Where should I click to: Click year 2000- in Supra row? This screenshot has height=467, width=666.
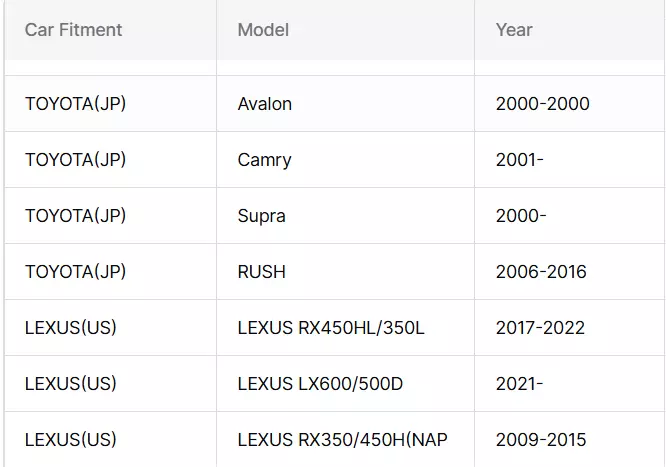521,216
